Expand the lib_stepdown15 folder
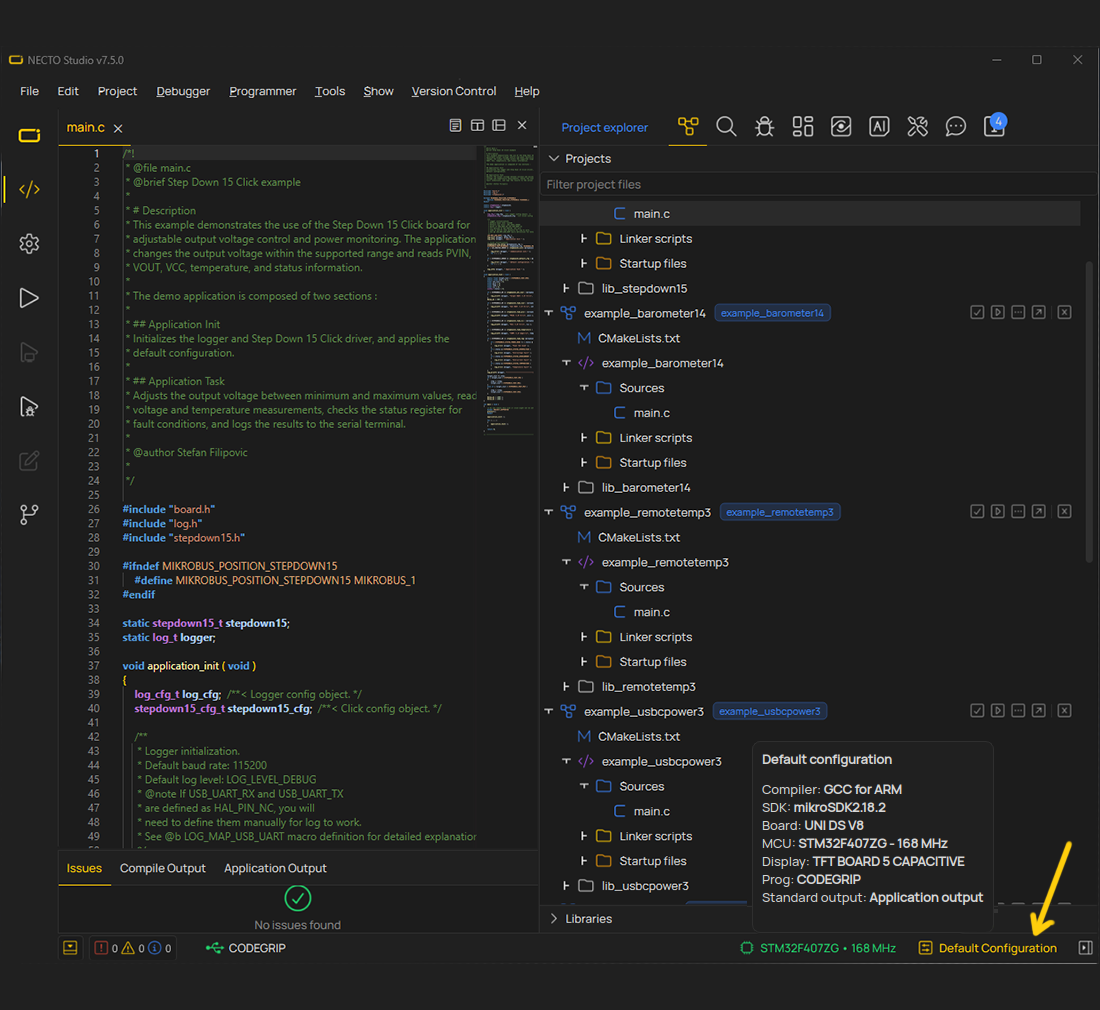1100x1010 pixels. click(x=566, y=288)
